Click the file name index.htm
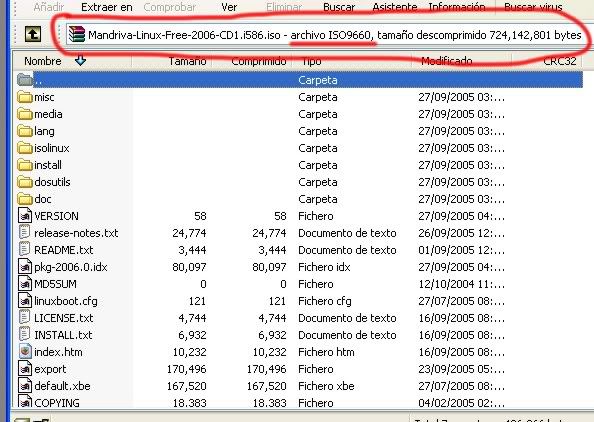Image resolution: width=594 pixels, height=422 pixels. [x=58, y=352]
